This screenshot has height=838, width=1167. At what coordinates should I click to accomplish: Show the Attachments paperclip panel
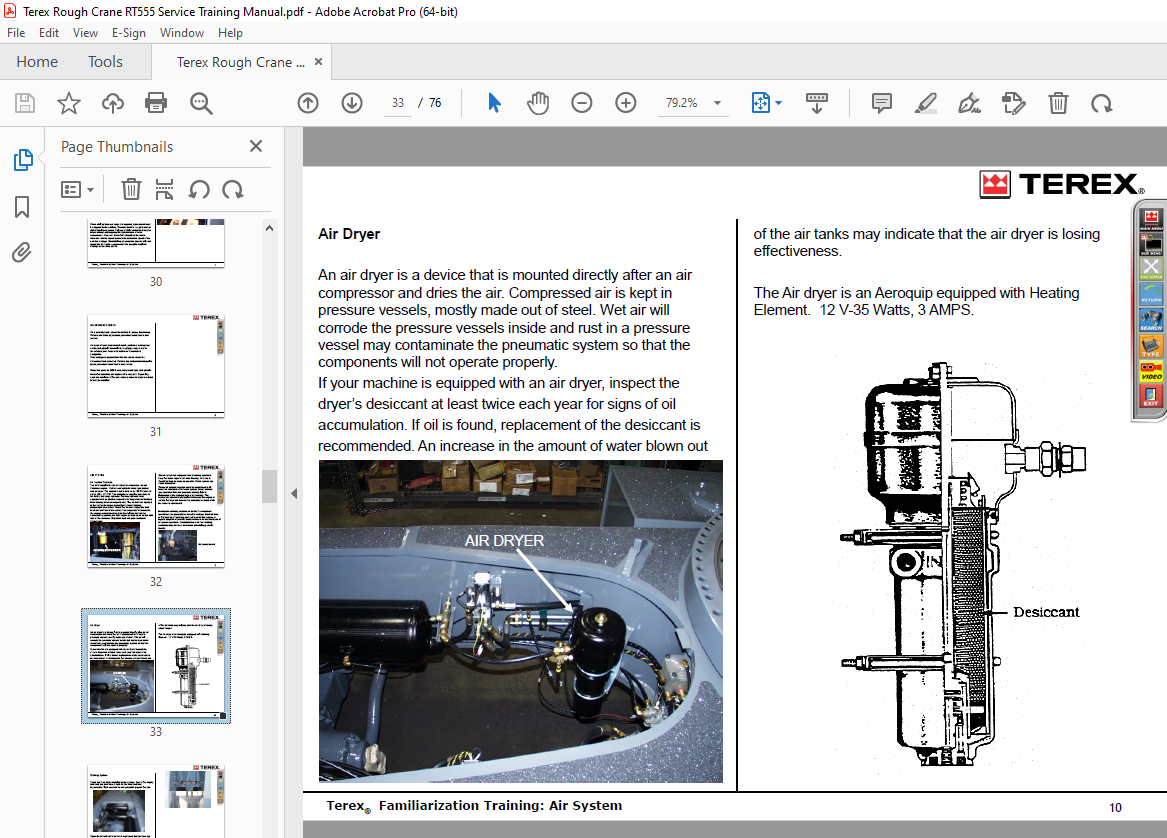(x=22, y=253)
